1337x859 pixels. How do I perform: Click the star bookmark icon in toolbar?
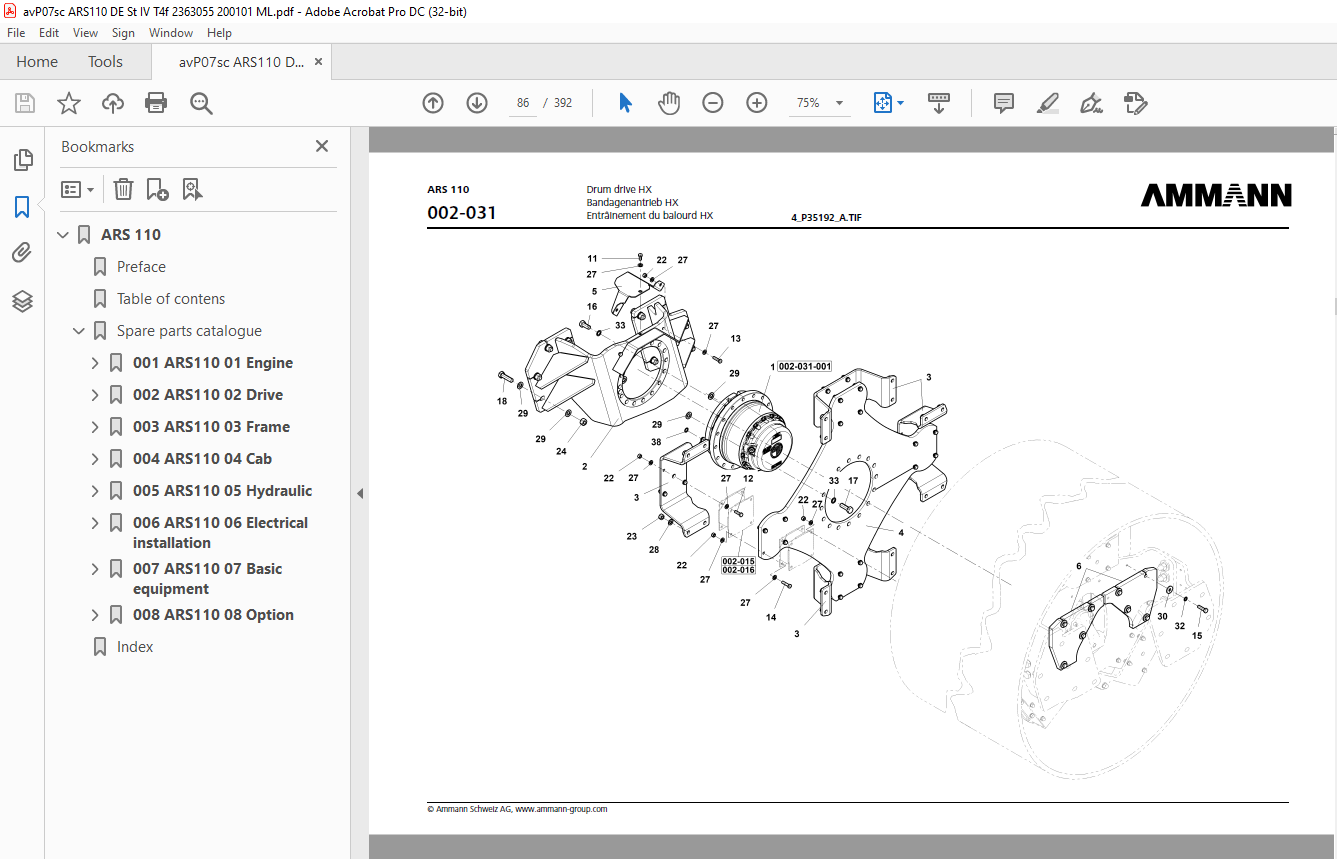point(69,103)
